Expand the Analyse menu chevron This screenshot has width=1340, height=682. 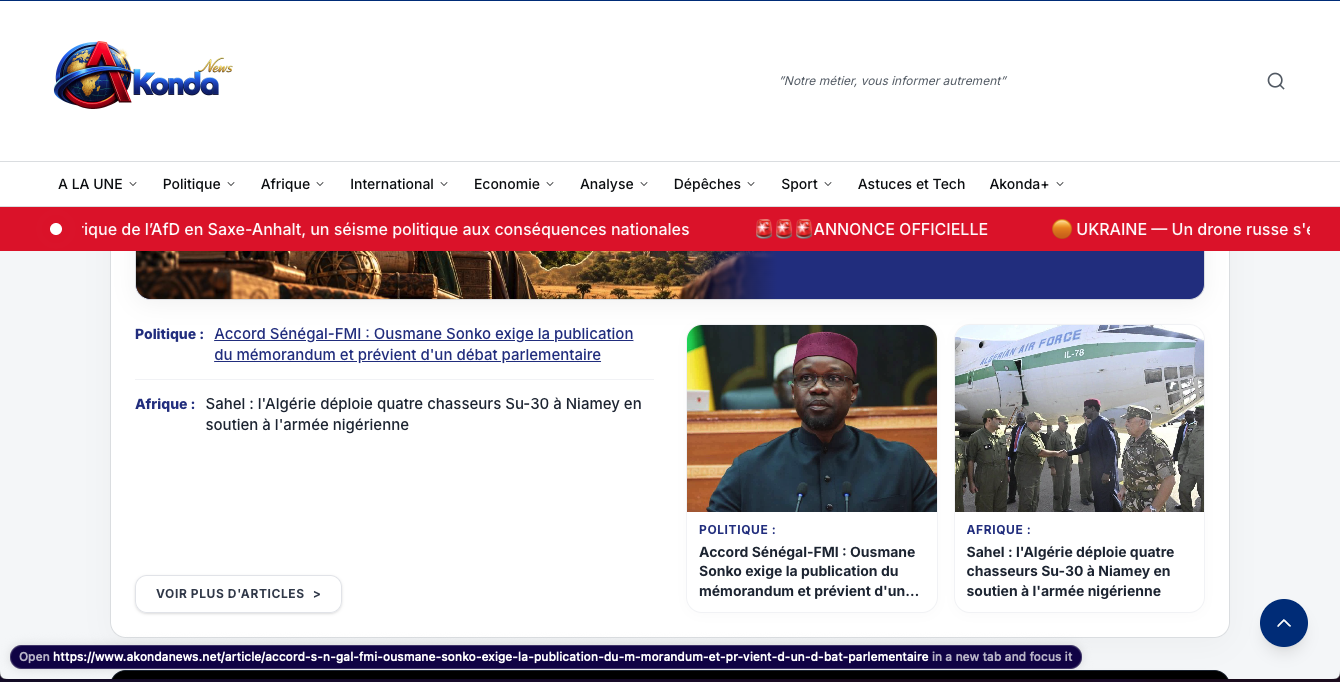pos(644,184)
